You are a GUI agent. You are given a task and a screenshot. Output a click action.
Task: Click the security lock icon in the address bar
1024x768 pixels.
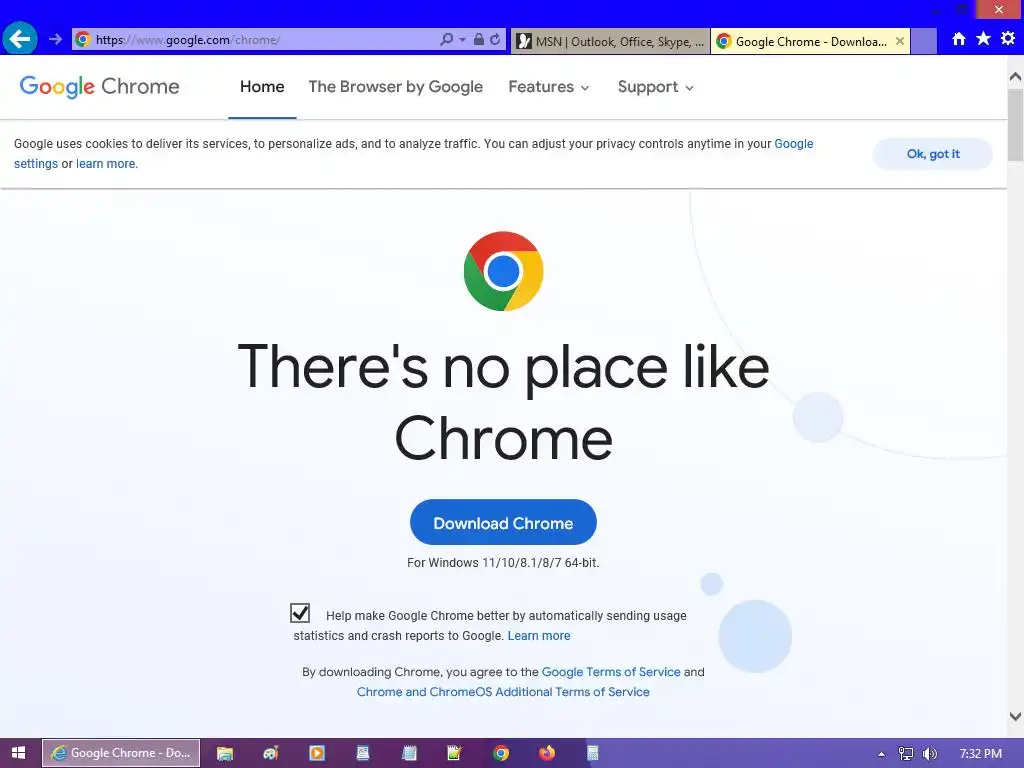tap(479, 39)
